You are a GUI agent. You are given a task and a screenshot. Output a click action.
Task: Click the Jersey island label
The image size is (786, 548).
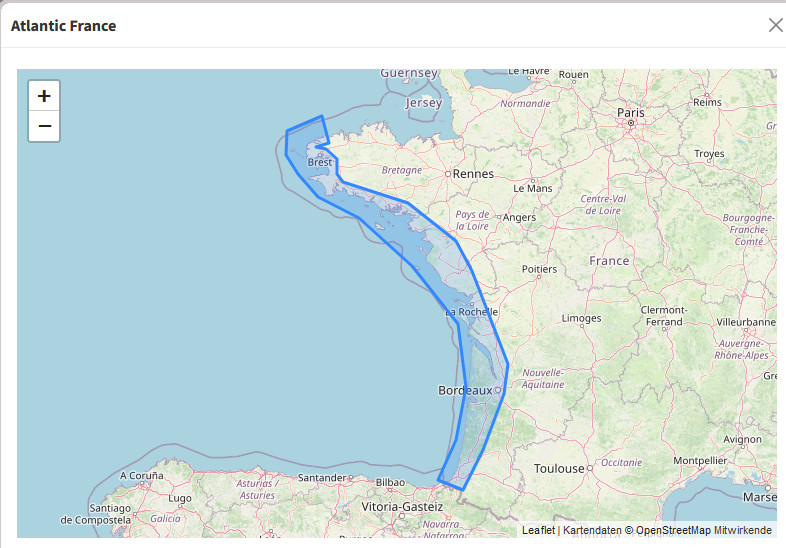(424, 103)
